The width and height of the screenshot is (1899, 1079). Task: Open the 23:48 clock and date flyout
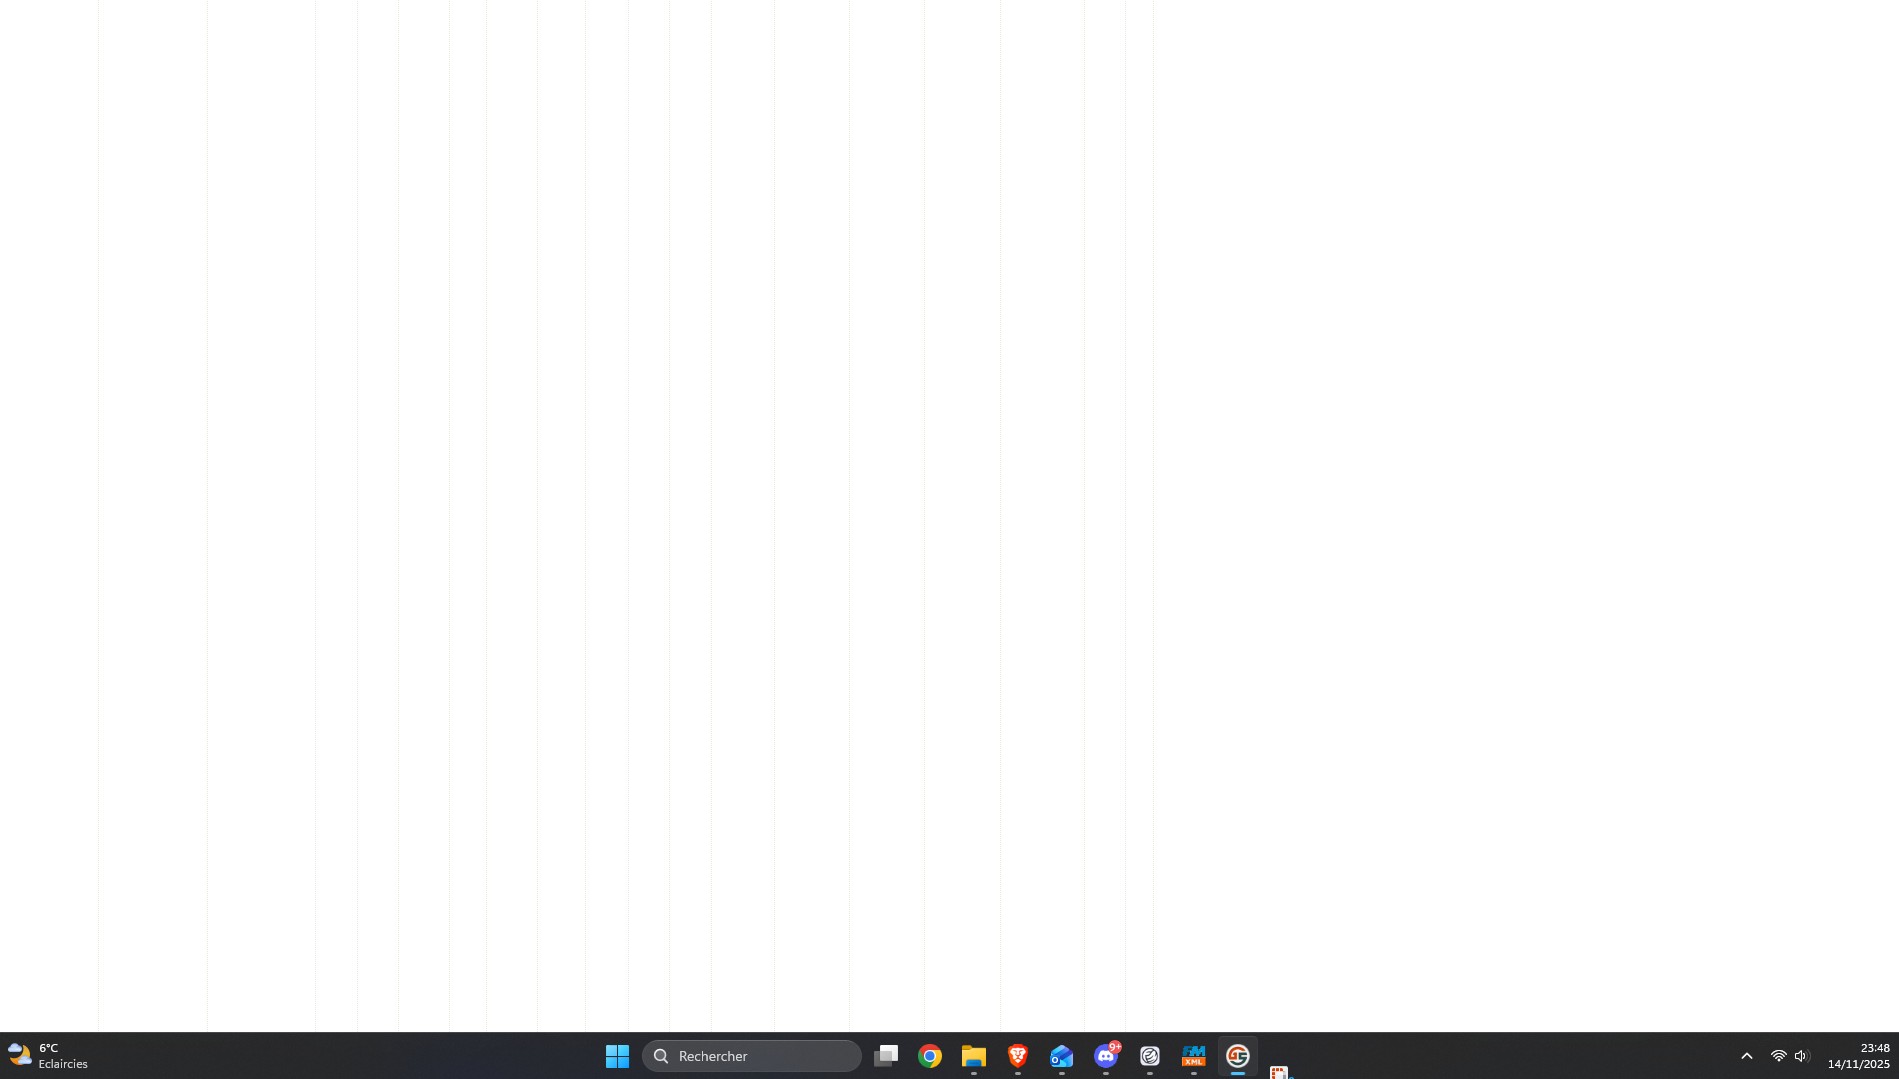[x=1858, y=1056]
